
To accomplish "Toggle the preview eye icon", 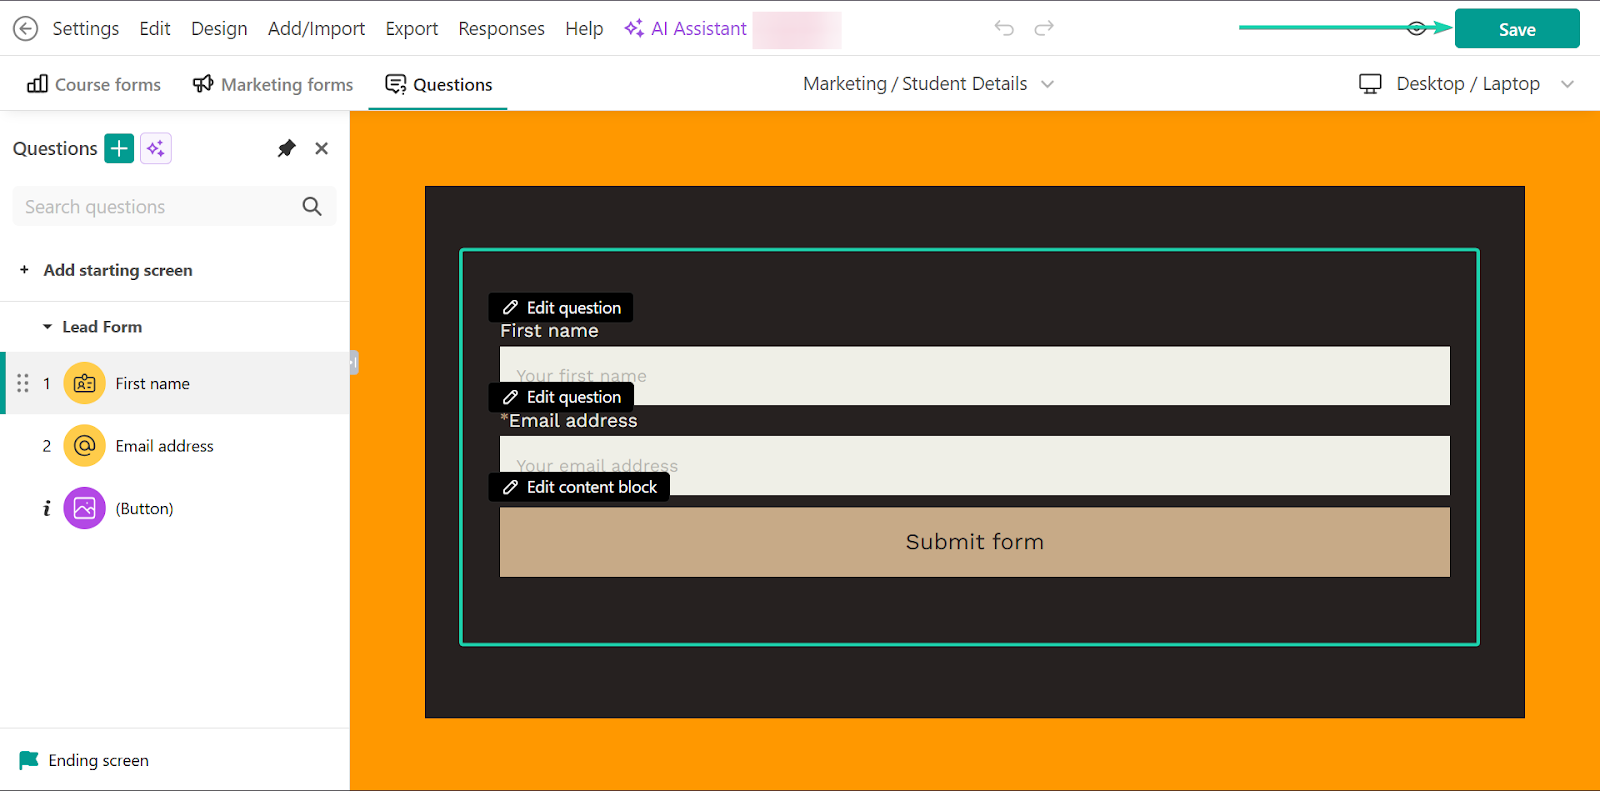I will [x=1416, y=28].
